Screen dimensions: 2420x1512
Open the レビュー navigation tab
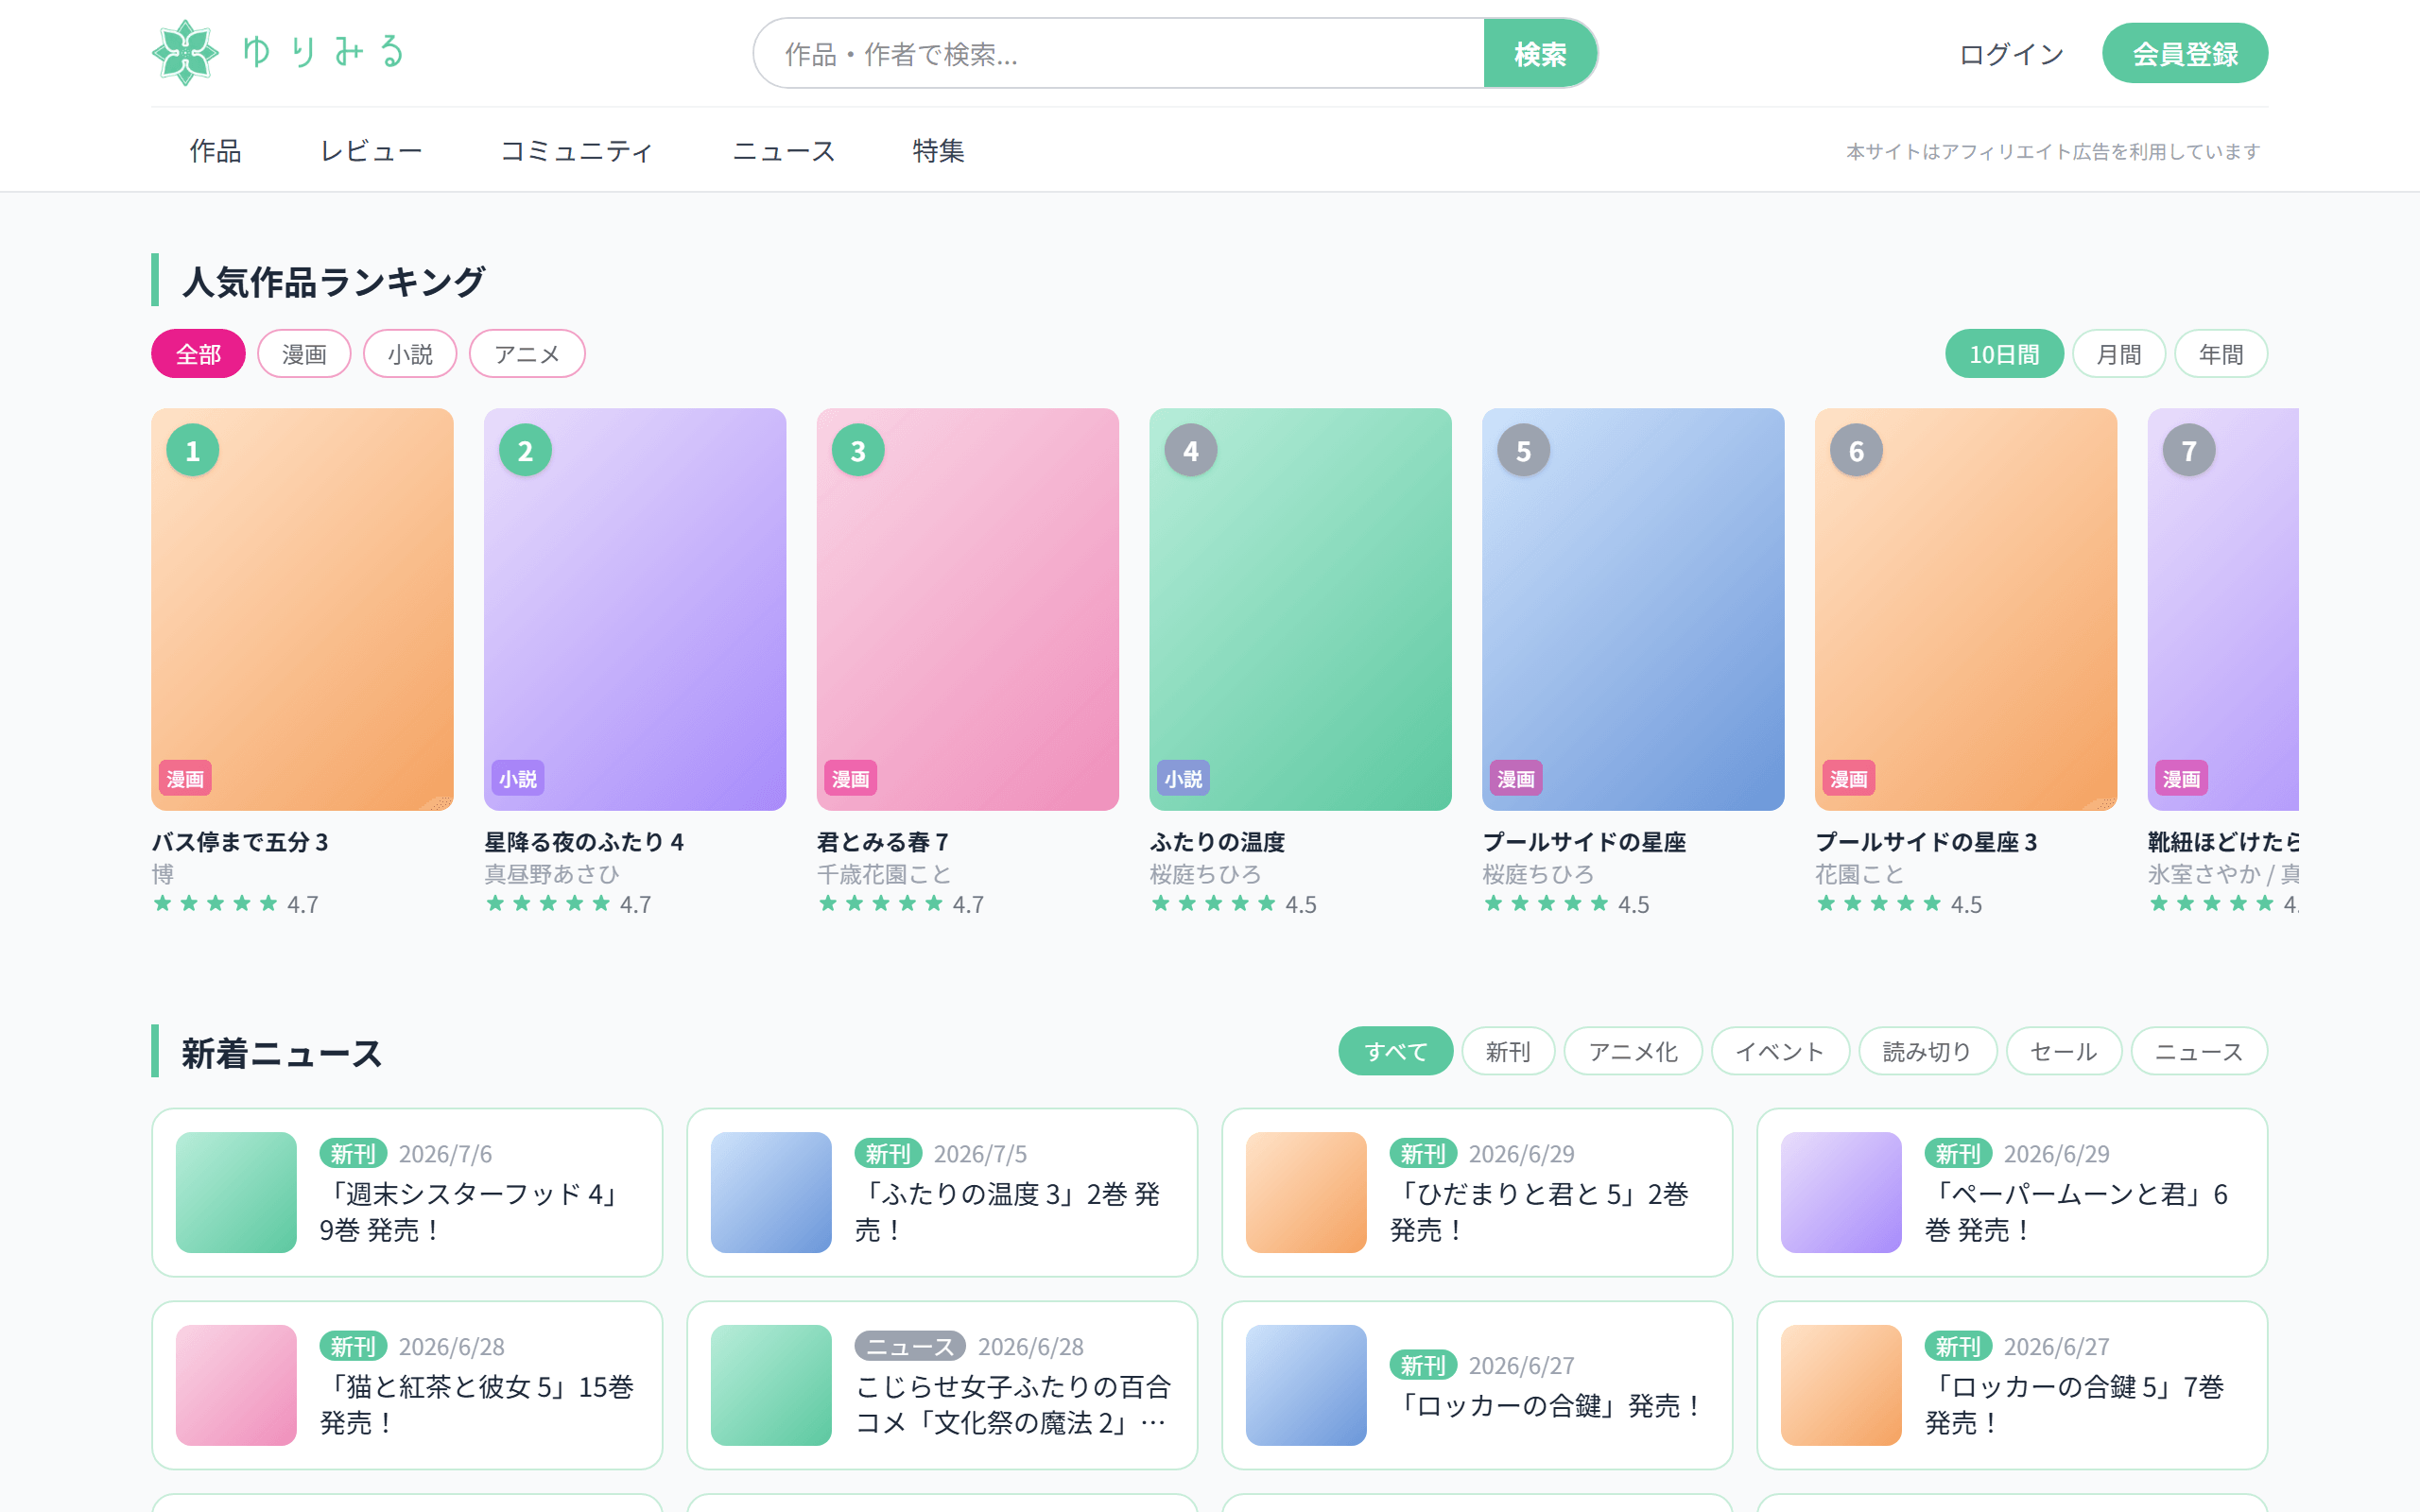(x=371, y=151)
